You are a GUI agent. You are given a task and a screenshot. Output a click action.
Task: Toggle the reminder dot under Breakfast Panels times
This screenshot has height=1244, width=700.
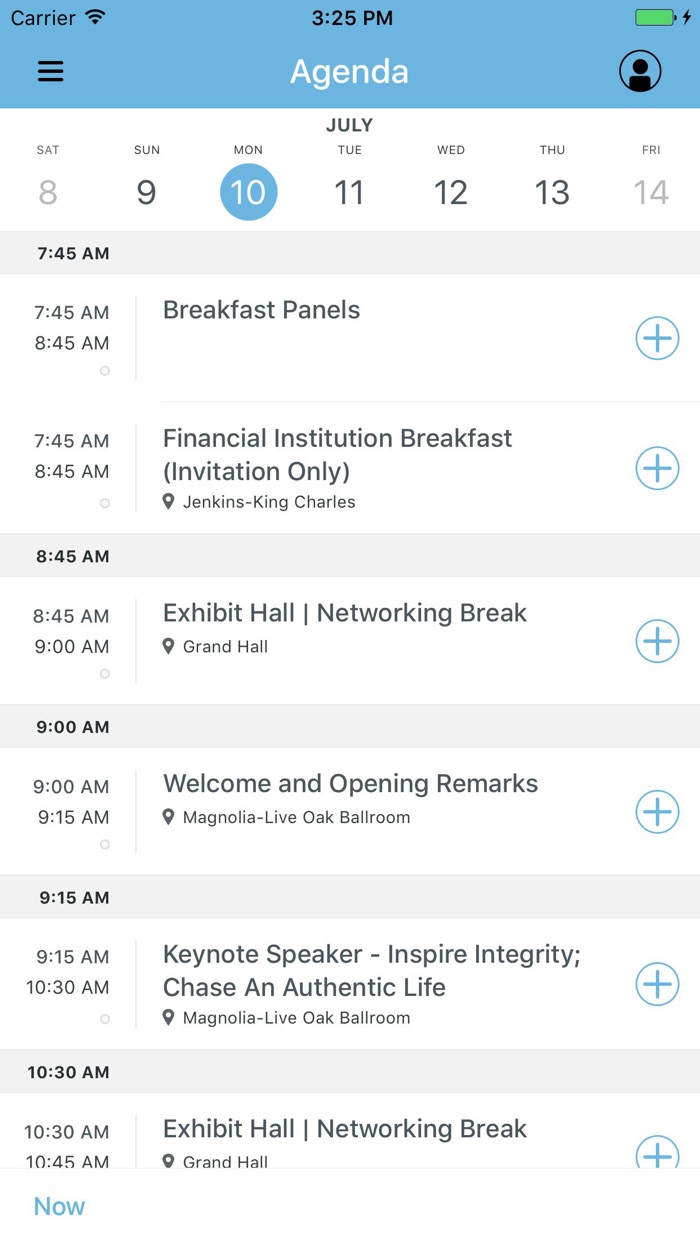point(104,371)
